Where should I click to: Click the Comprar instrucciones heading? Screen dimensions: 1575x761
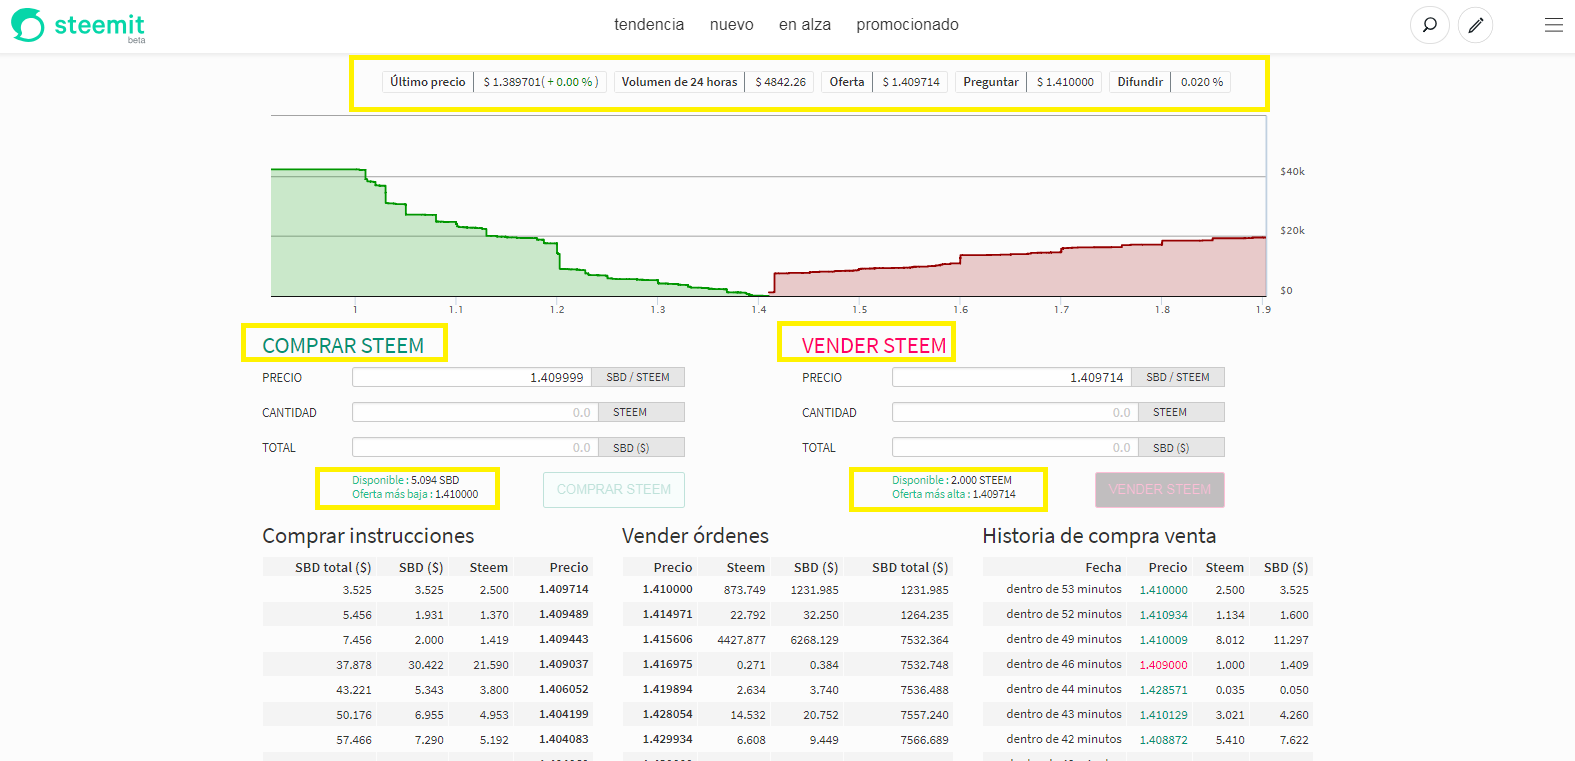coord(368,536)
